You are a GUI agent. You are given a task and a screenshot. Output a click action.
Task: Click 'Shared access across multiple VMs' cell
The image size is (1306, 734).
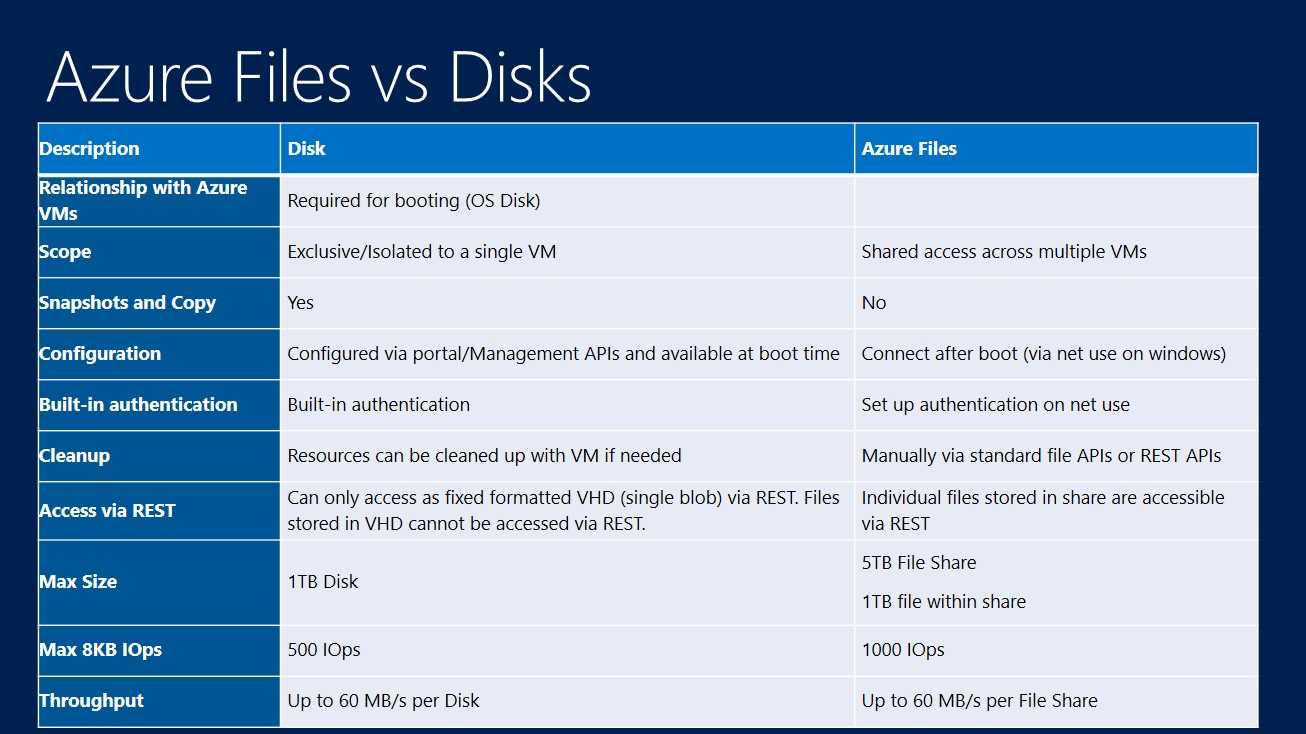(x=1004, y=252)
